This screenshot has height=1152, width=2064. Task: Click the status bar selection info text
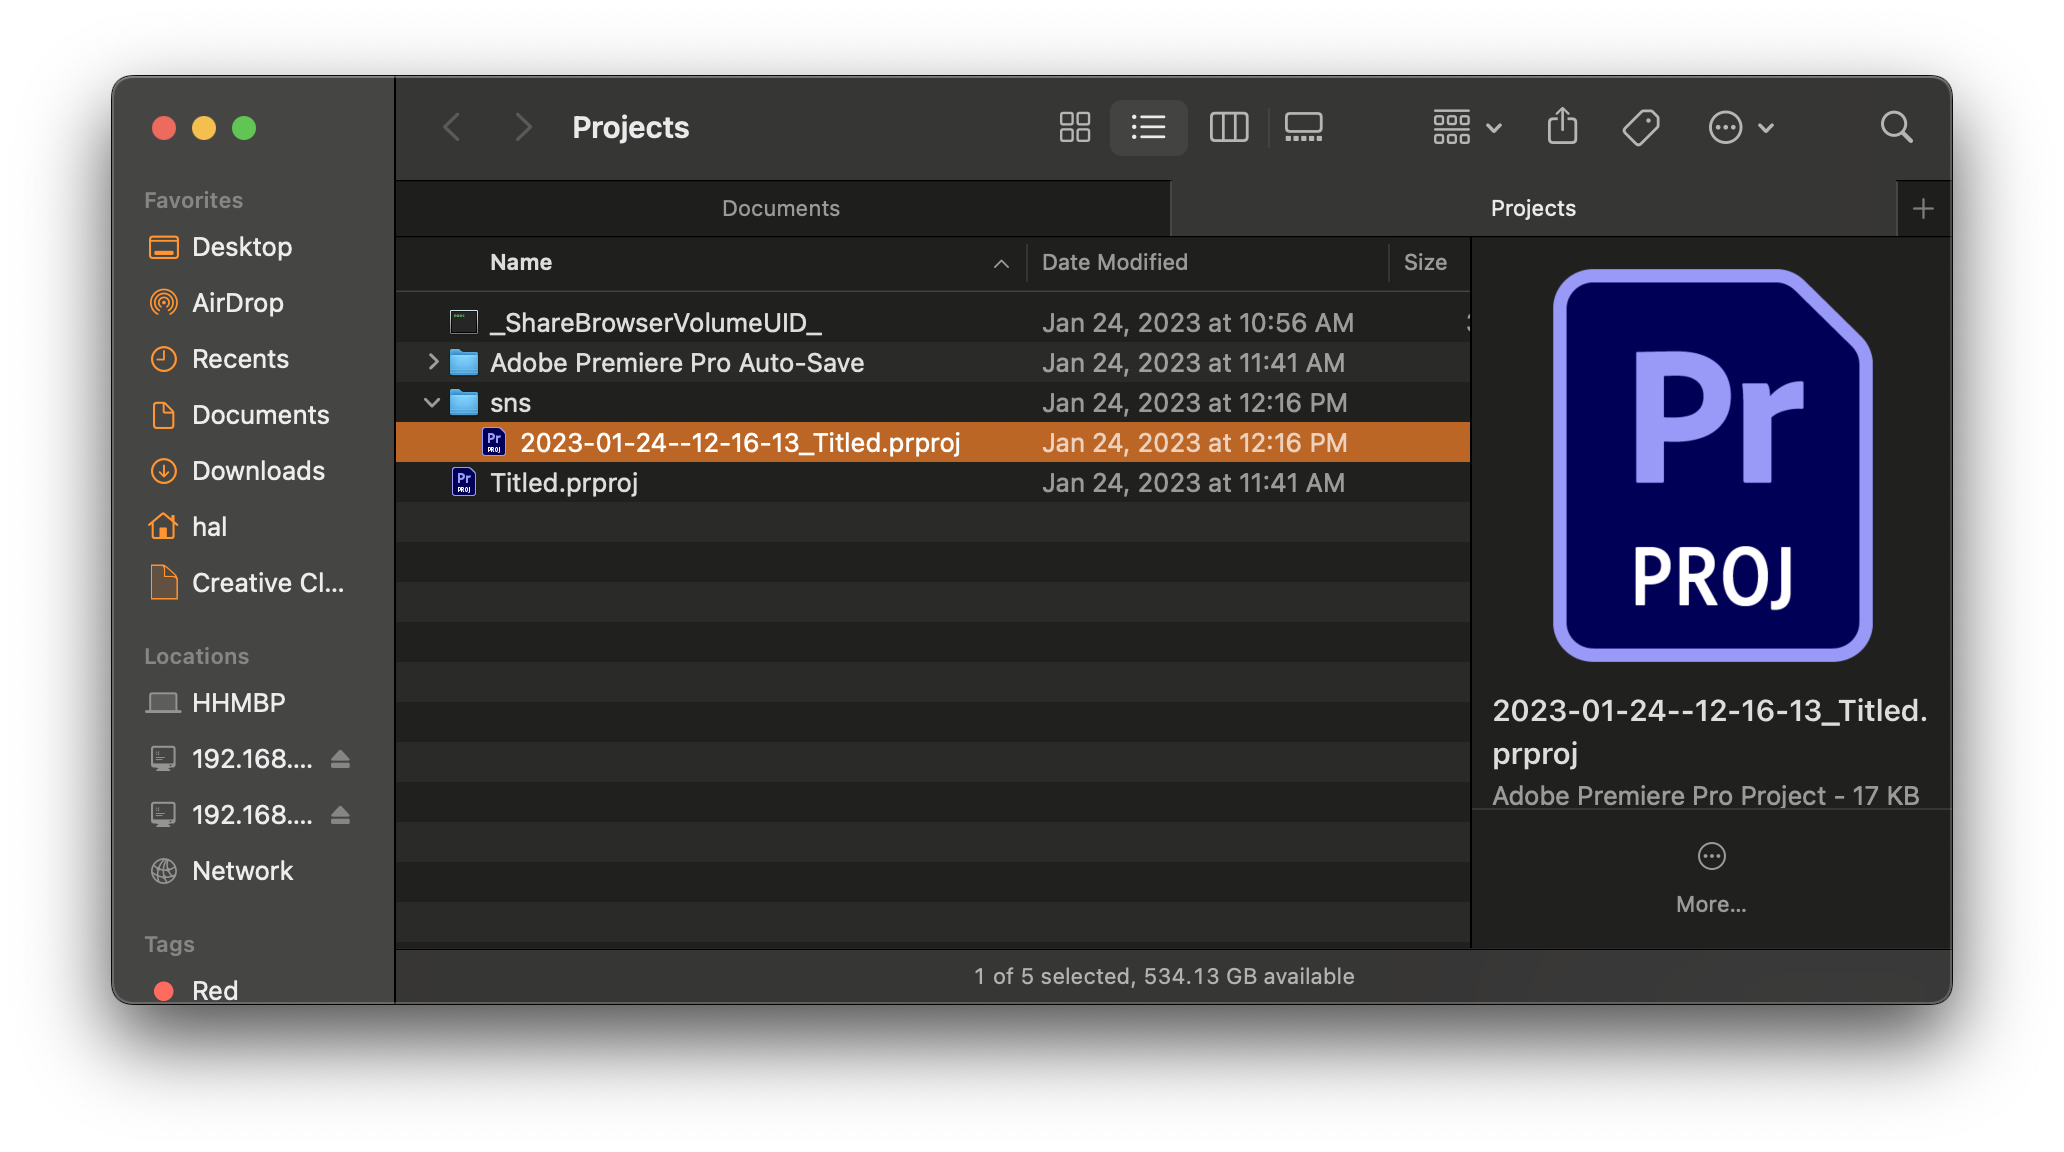[x=1164, y=976]
